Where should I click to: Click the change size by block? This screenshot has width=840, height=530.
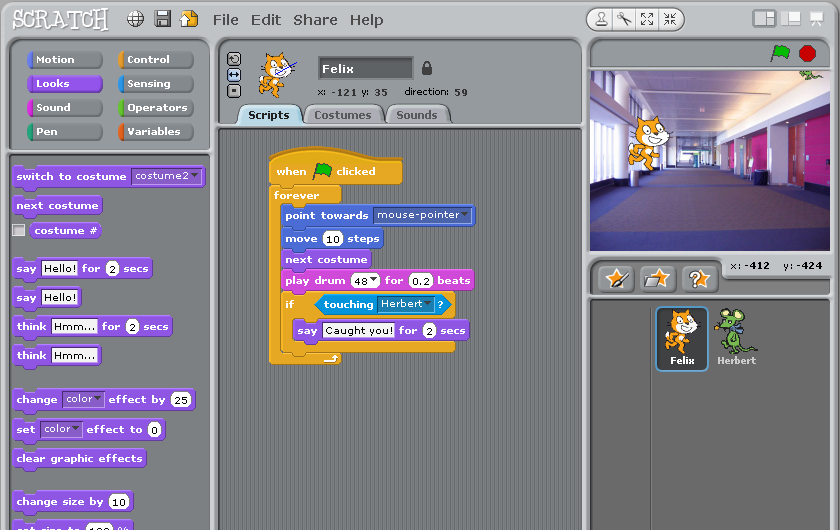coord(73,502)
